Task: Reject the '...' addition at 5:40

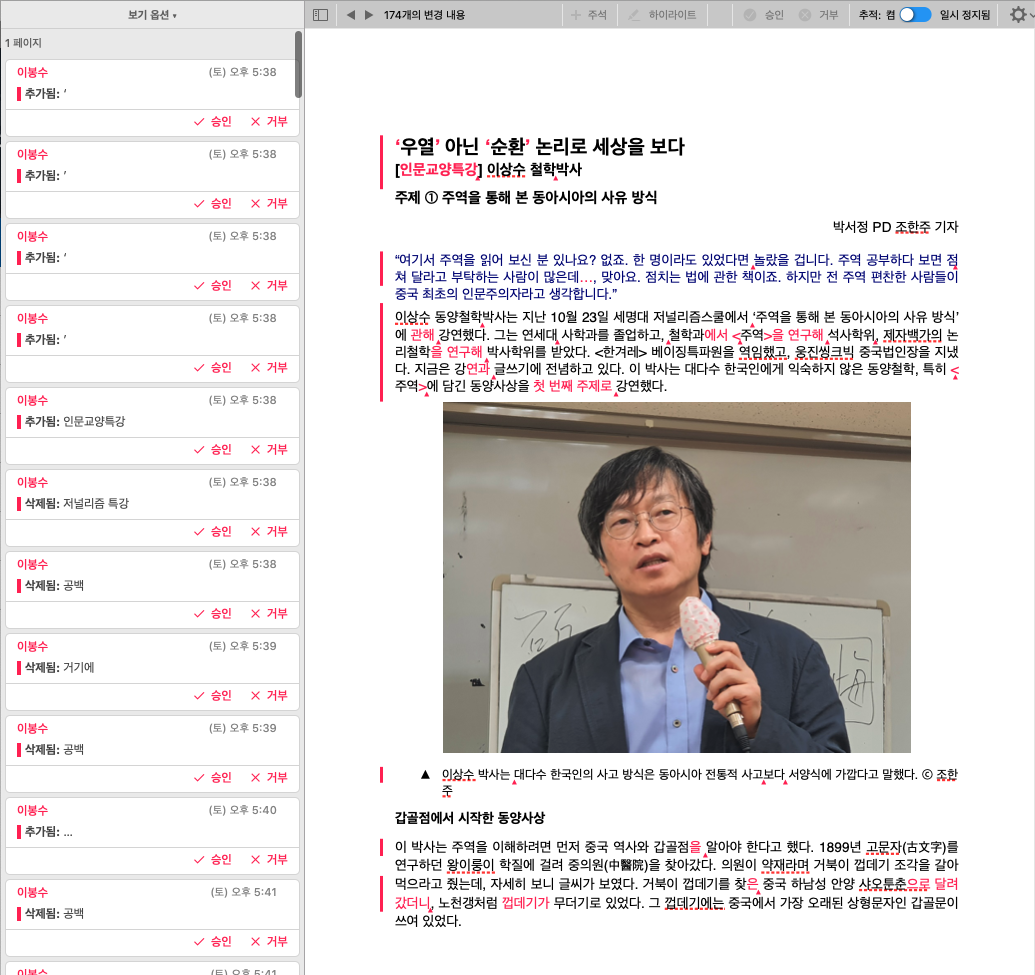Action: tap(269, 859)
